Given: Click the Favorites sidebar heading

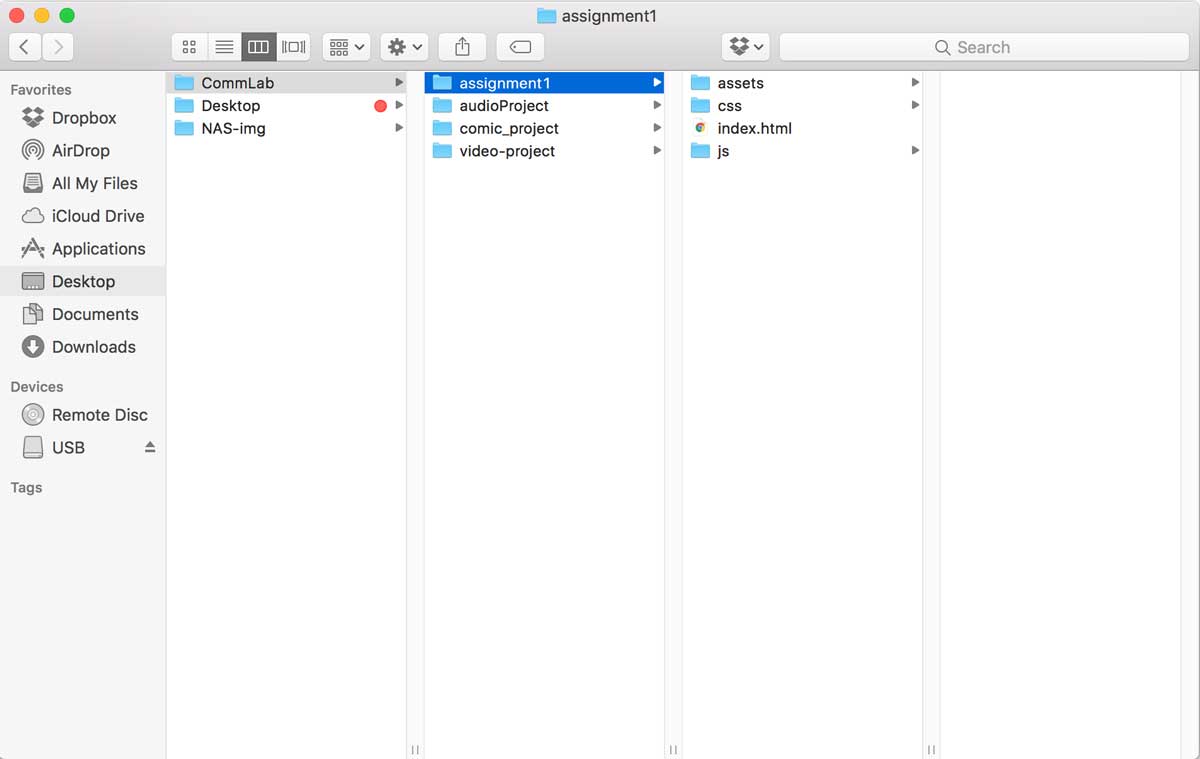Looking at the screenshot, I should (41, 90).
